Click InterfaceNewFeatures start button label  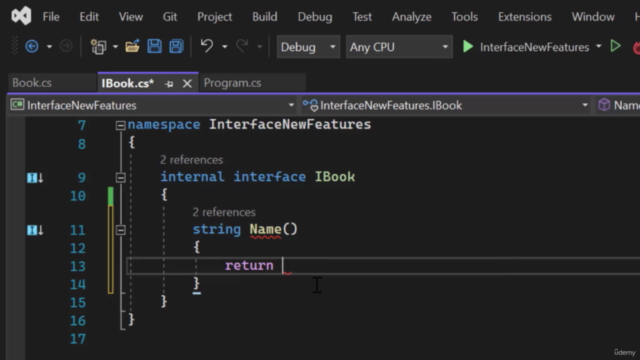tap(534, 47)
